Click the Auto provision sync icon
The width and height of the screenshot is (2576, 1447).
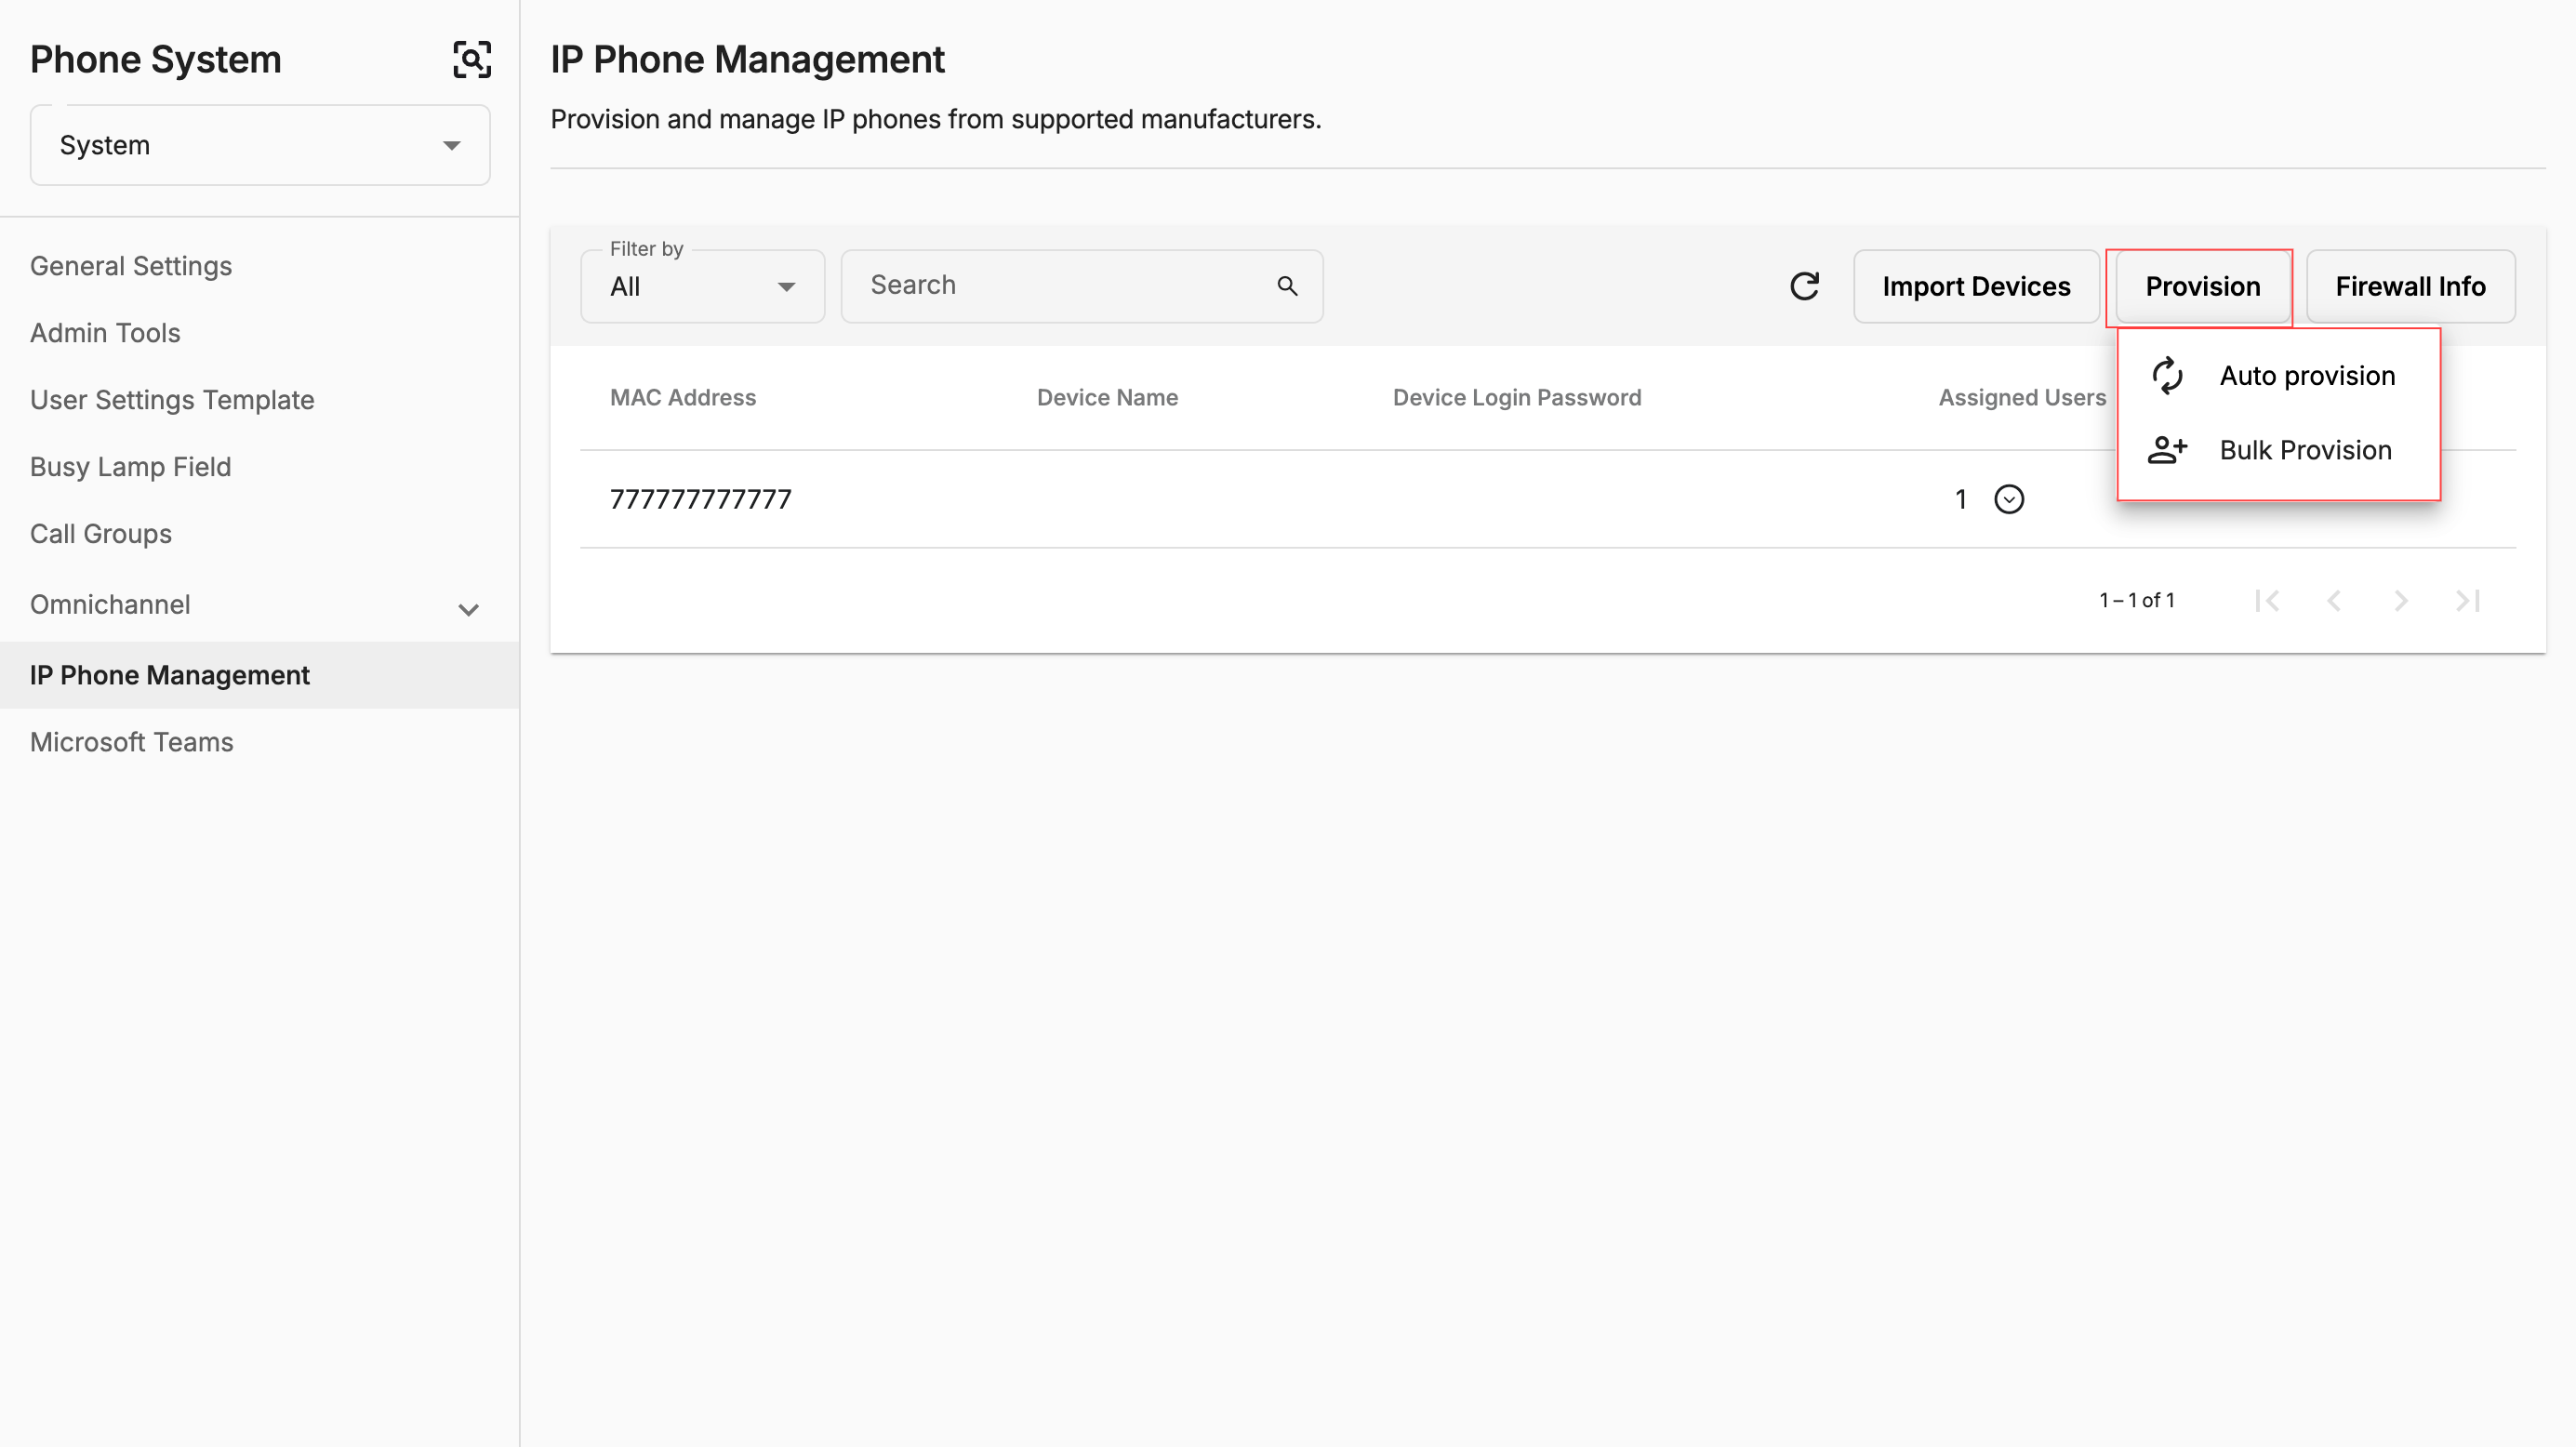point(2167,376)
